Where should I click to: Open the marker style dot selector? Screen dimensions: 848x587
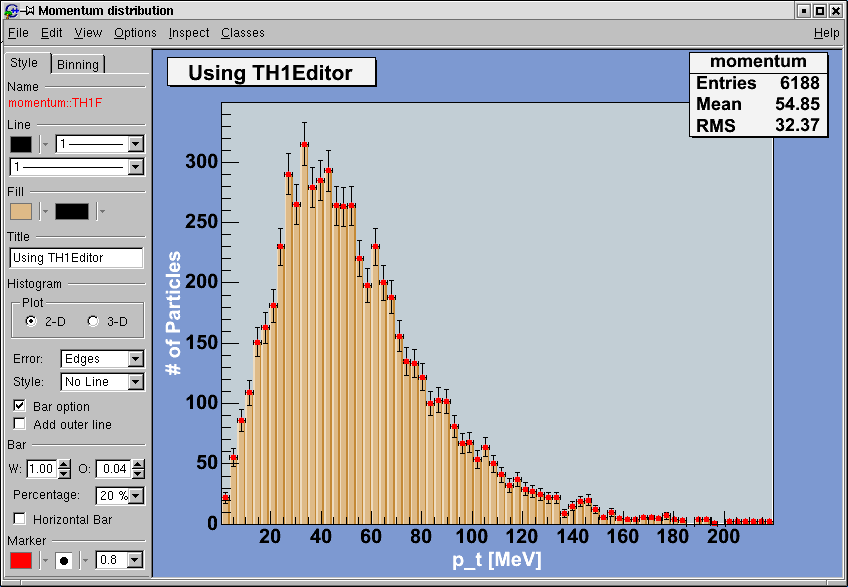coord(64,560)
